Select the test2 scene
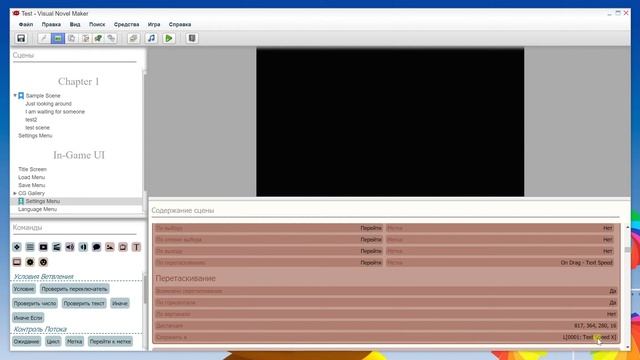The height and width of the screenshot is (360, 640). pos(31,120)
